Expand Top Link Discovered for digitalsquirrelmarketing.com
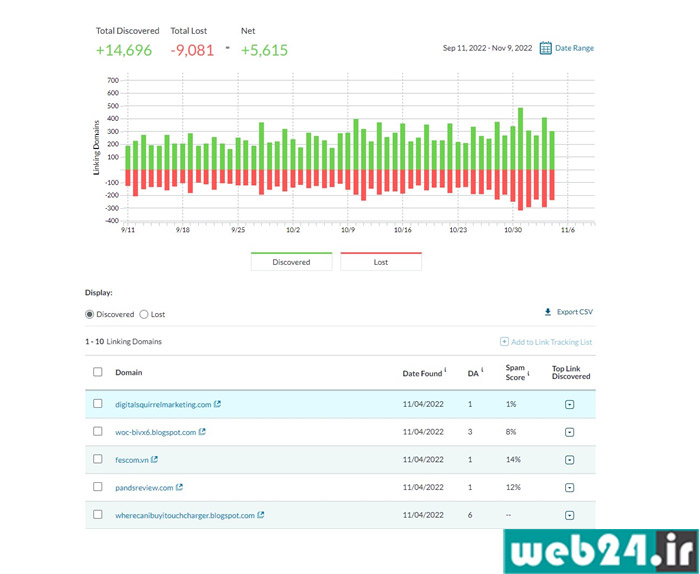Viewport: 700px width, 574px height. tap(570, 404)
